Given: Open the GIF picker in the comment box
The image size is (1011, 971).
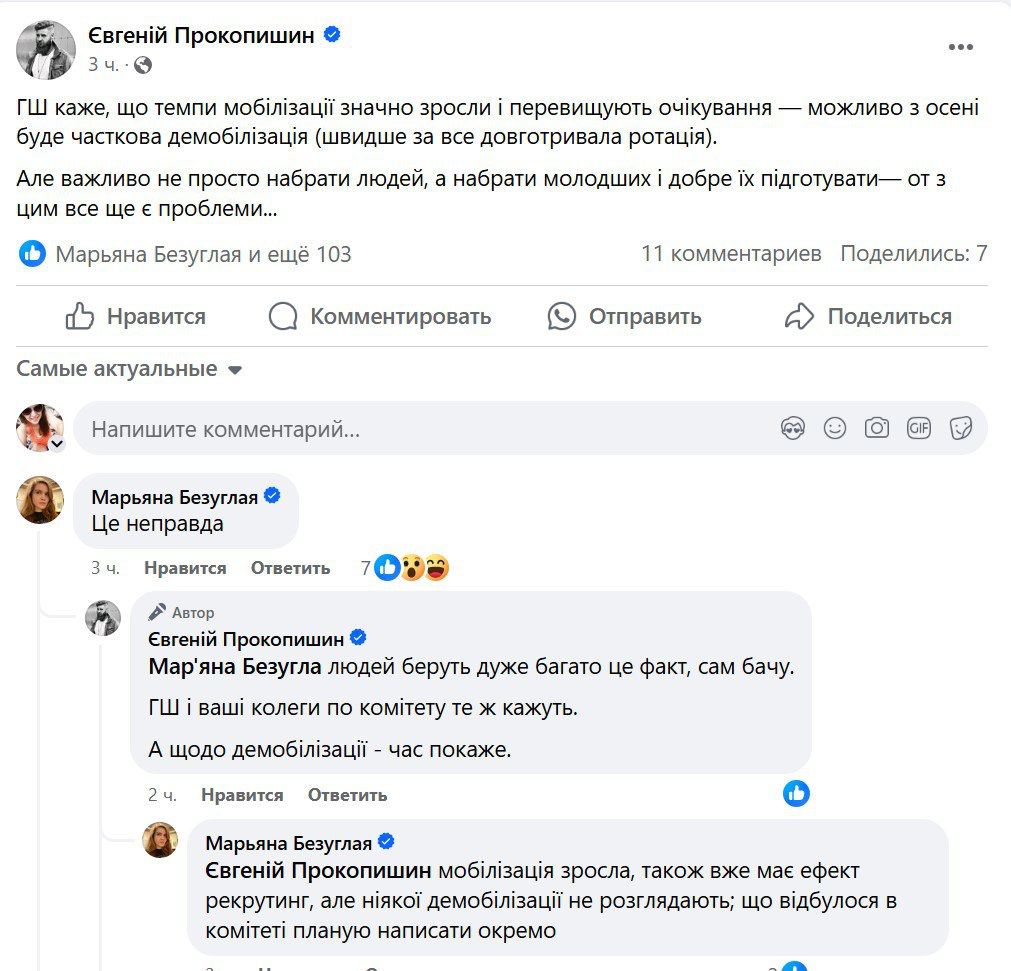Looking at the screenshot, I should [919, 426].
